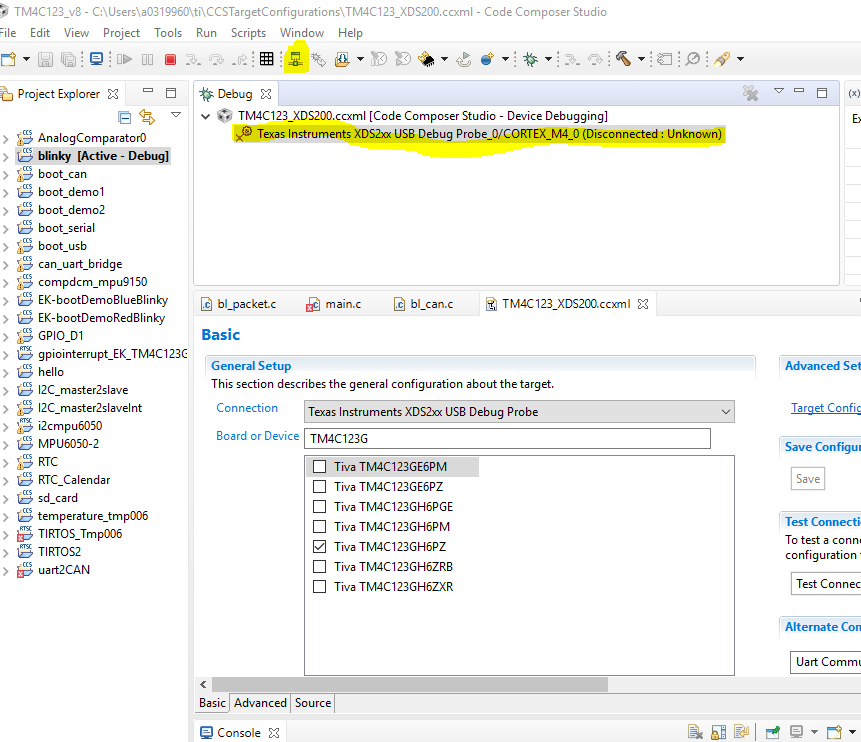
Task: Open the Run menu
Action: pos(206,33)
